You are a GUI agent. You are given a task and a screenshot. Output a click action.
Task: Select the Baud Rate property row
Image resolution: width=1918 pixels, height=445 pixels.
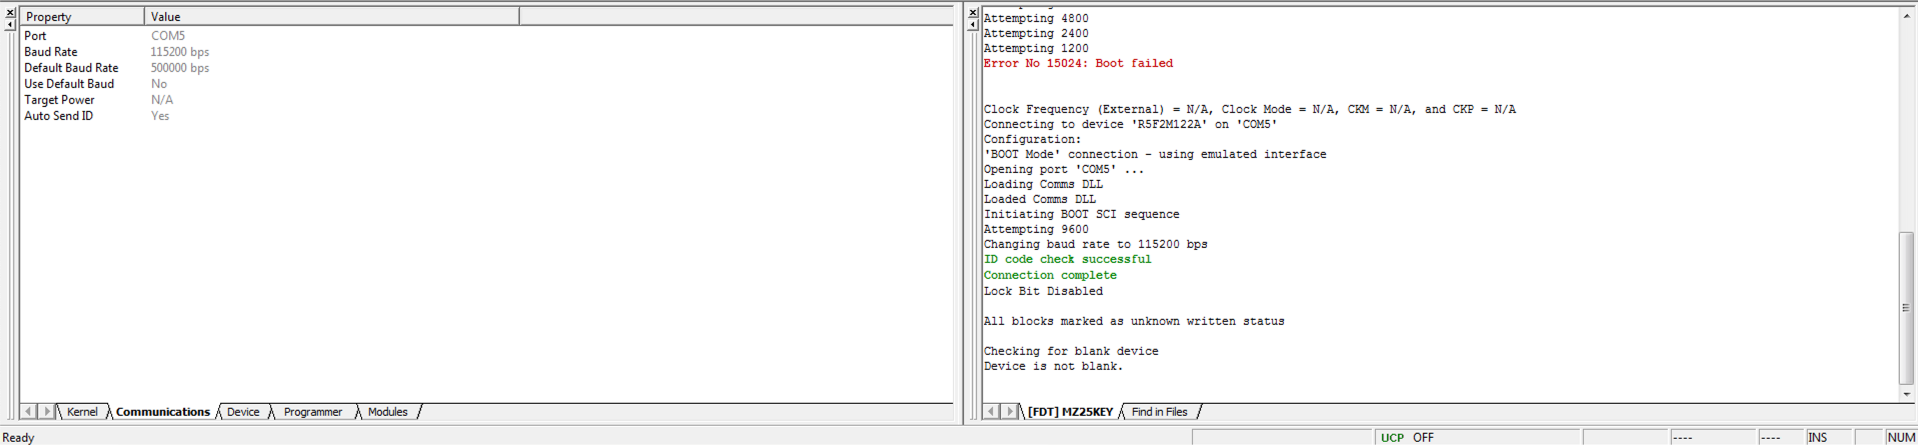pos(485,52)
